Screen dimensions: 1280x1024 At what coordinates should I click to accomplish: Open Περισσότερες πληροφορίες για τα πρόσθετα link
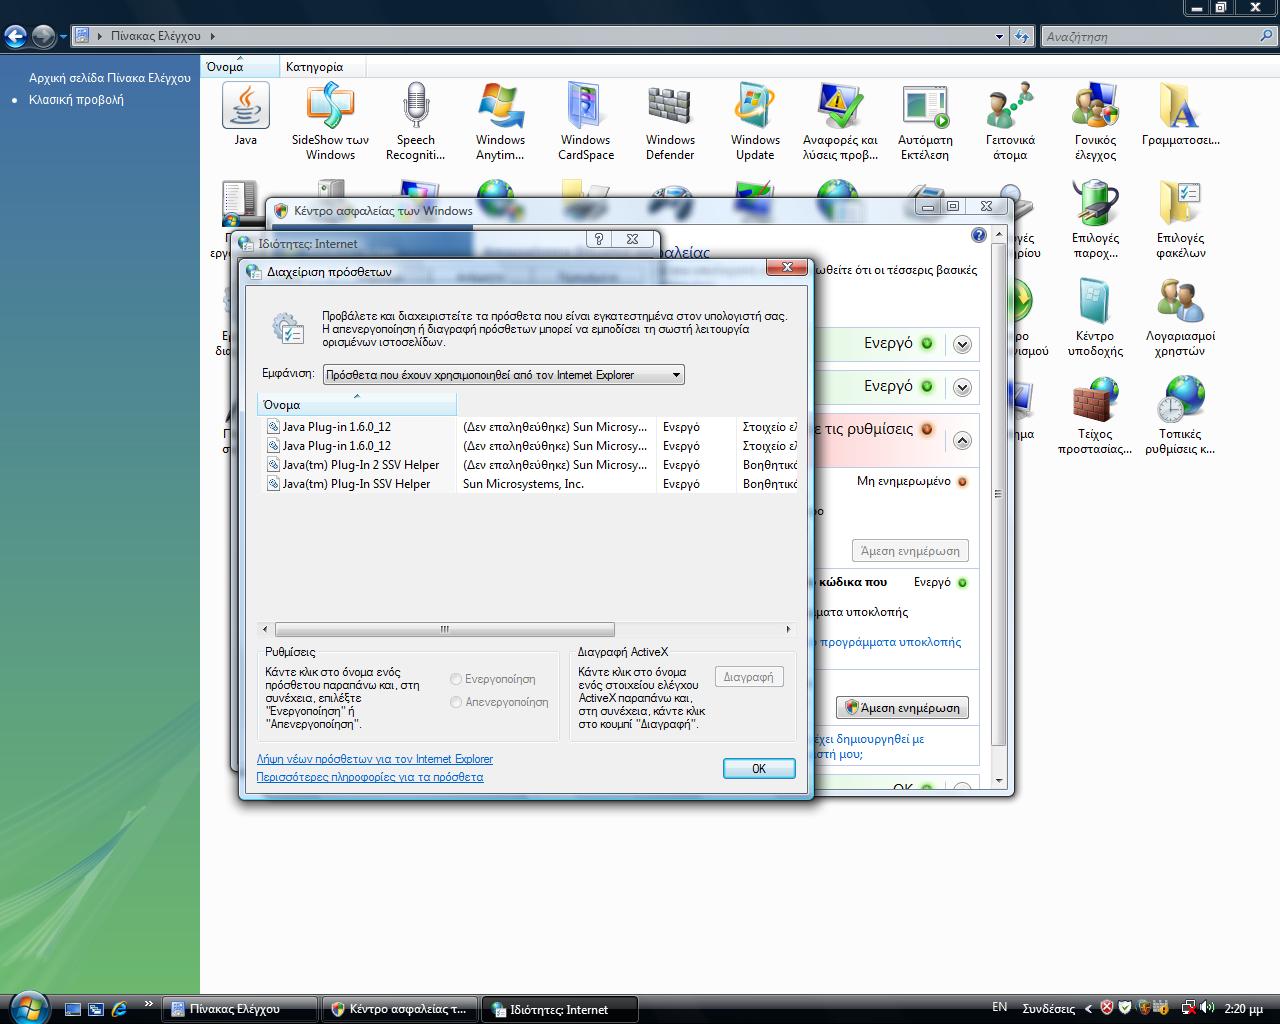[370, 777]
